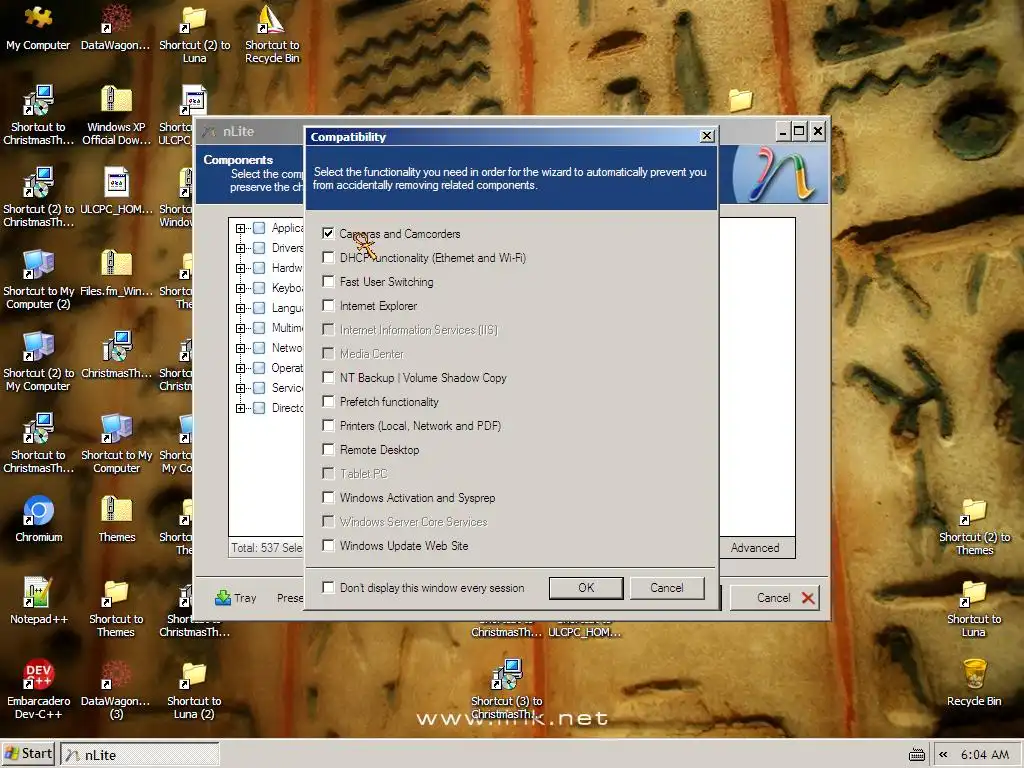Expand the Multimedia tree node
Viewport: 1024px width, 768px height.
tap(240, 328)
